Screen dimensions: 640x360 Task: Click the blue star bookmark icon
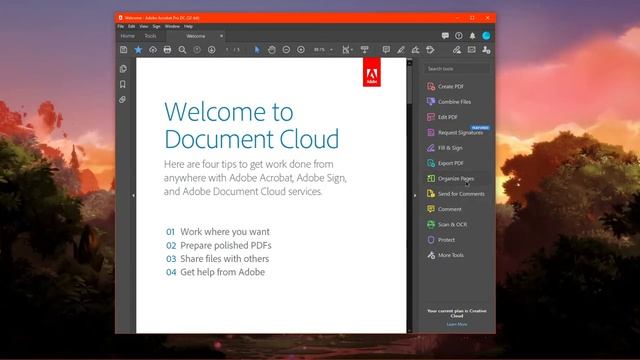[x=138, y=50]
